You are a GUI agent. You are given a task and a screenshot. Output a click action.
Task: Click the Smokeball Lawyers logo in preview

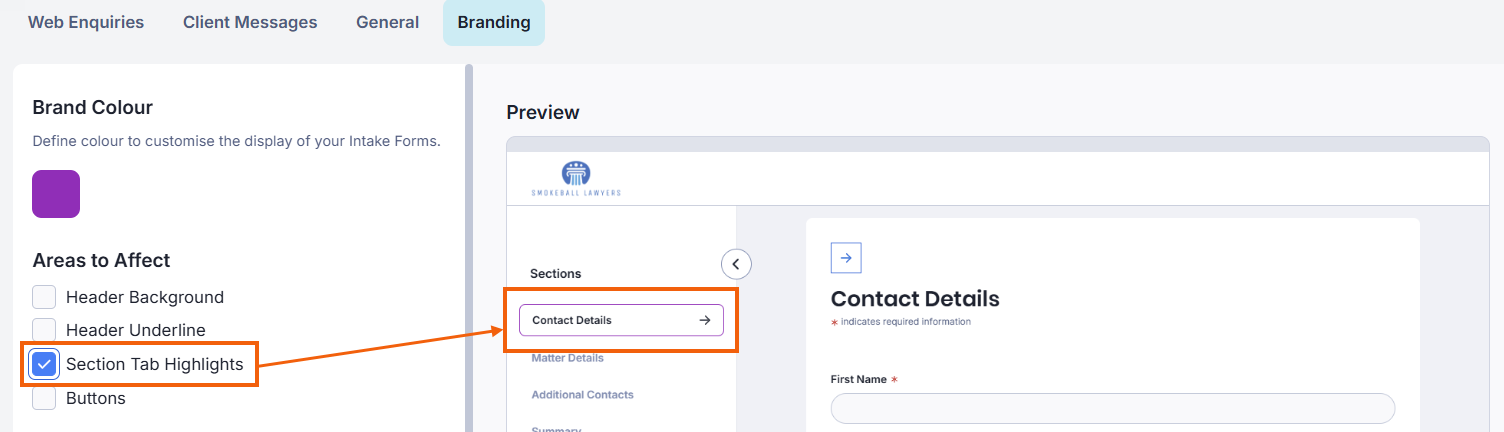click(x=576, y=178)
